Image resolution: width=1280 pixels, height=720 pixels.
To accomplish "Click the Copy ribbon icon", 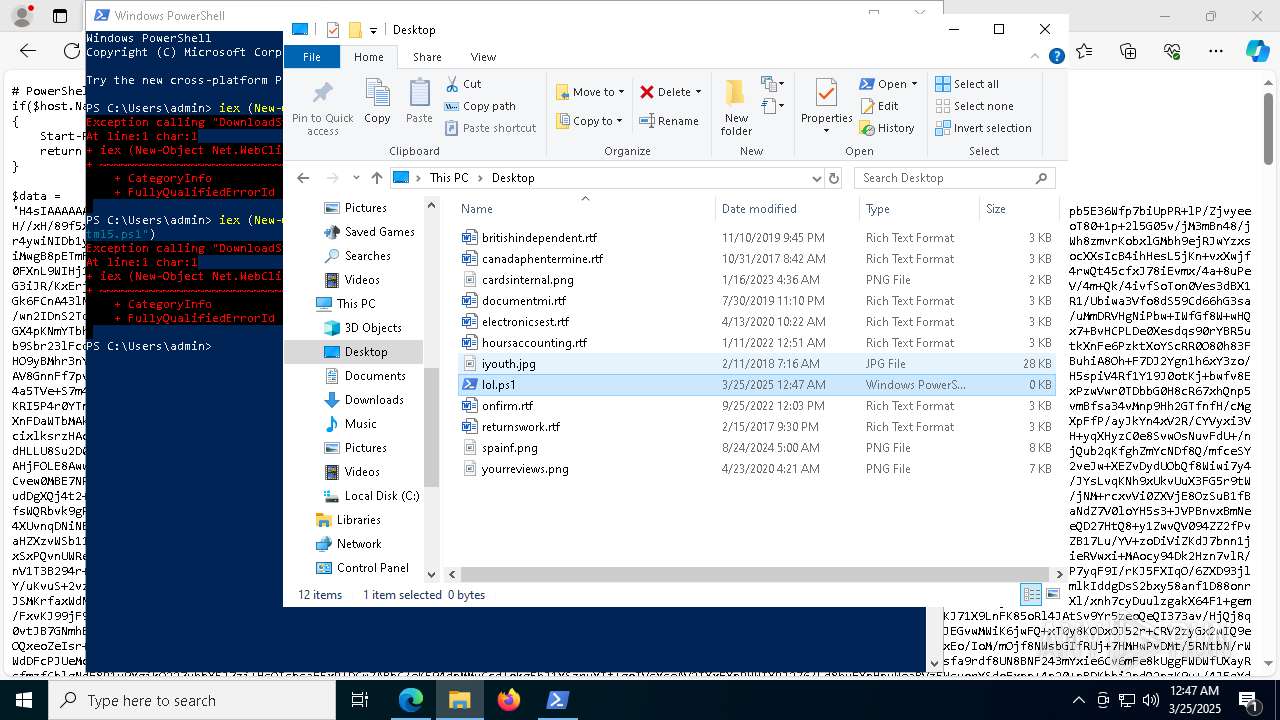I will (x=377, y=102).
